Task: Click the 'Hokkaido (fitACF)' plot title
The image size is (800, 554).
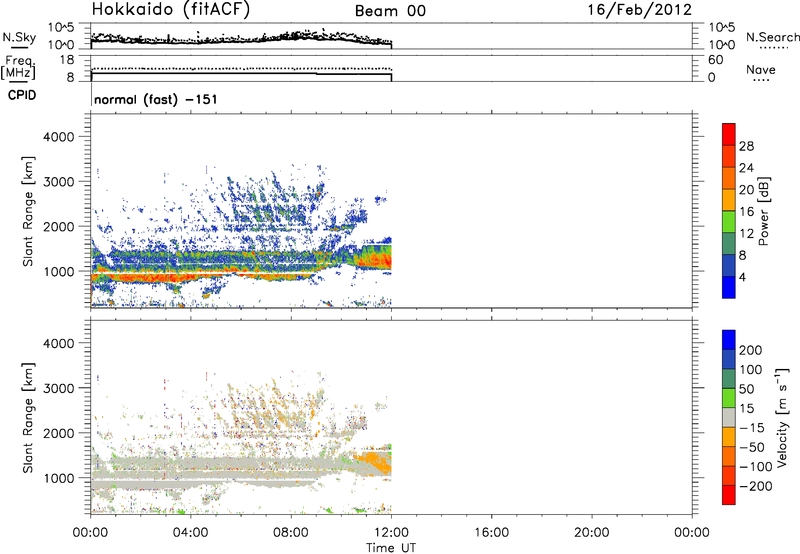Action: pyautogui.click(x=171, y=9)
